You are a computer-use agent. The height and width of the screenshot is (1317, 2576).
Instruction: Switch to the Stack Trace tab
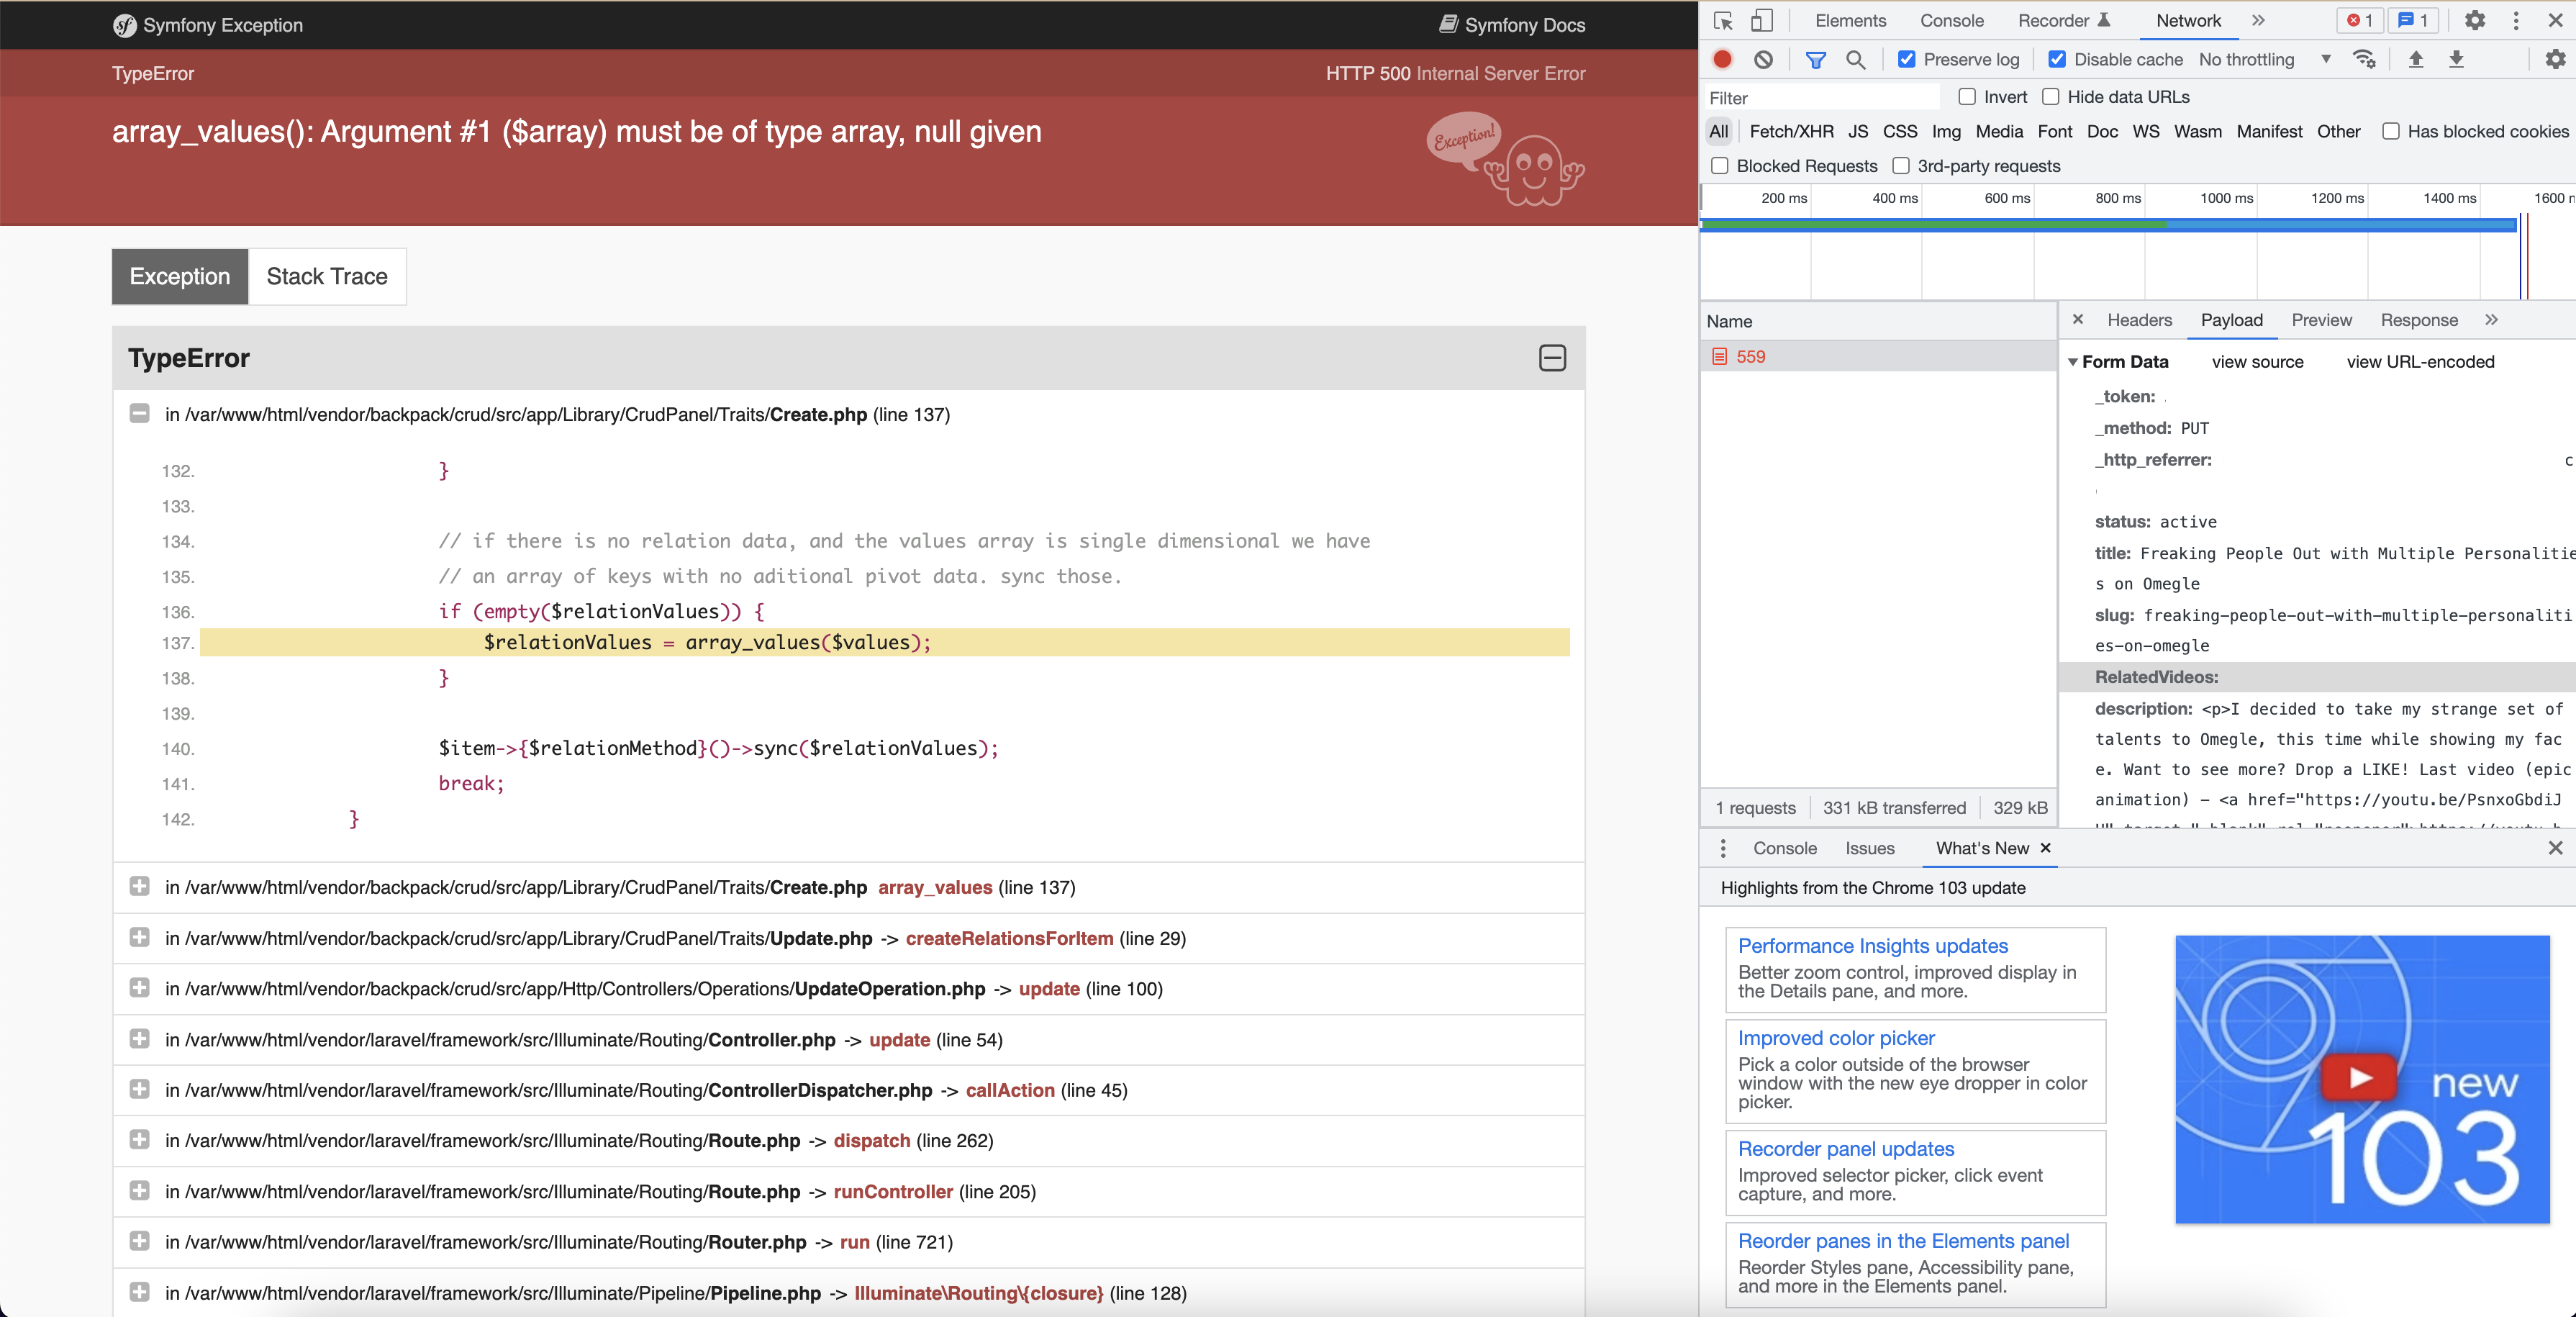[x=326, y=276]
